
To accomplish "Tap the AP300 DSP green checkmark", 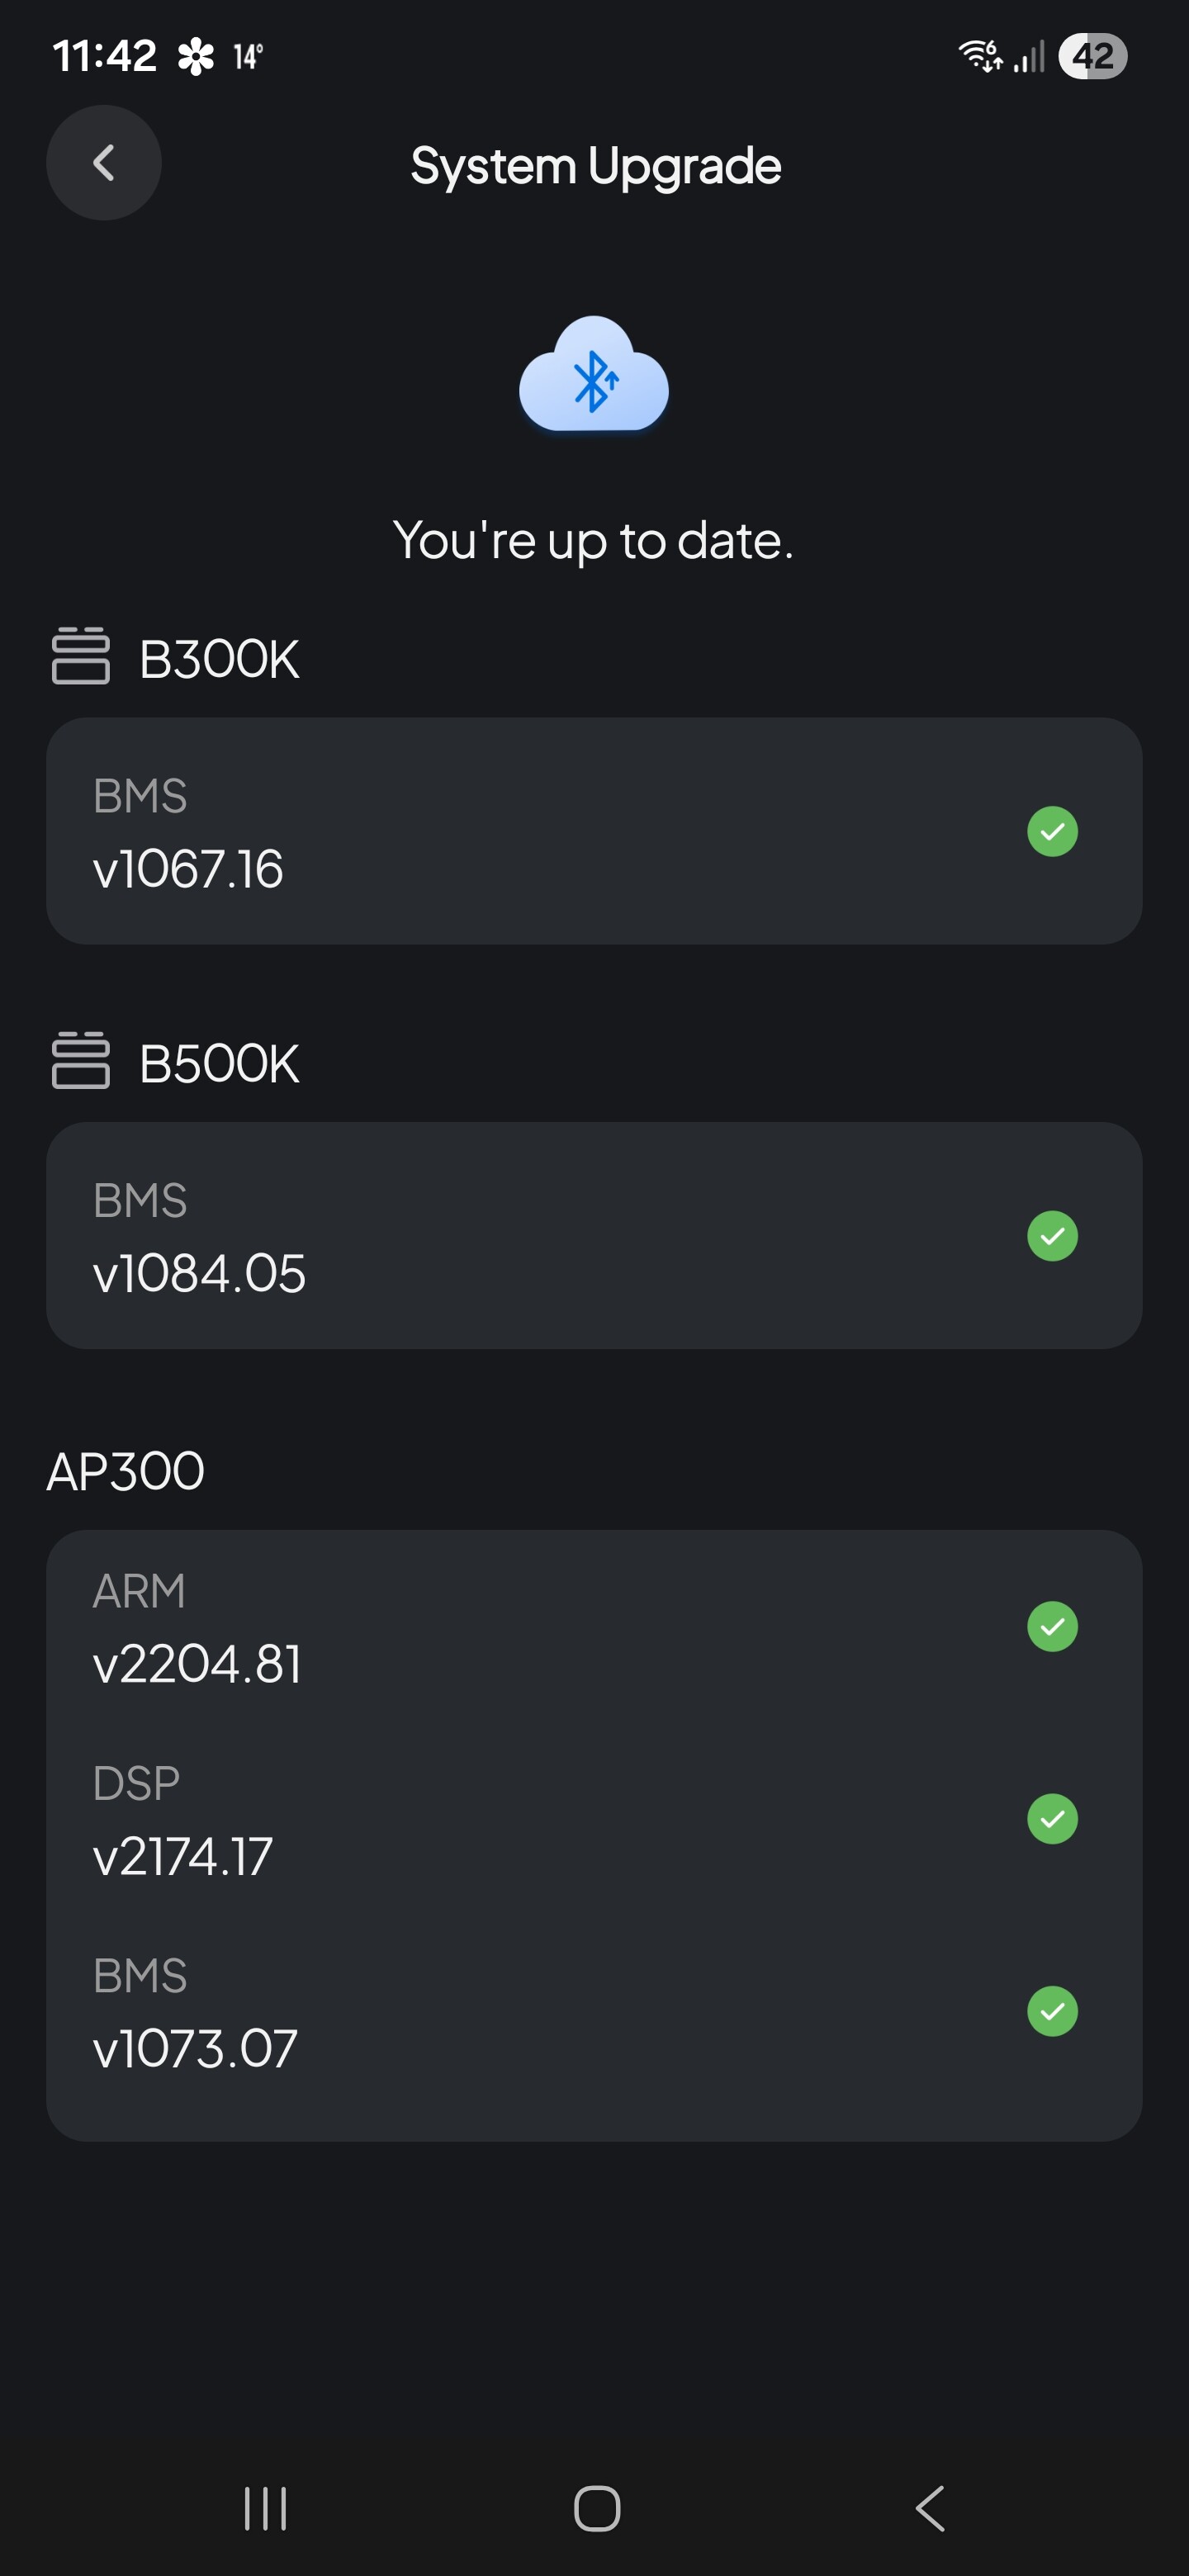I will pyautogui.click(x=1052, y=1819).
